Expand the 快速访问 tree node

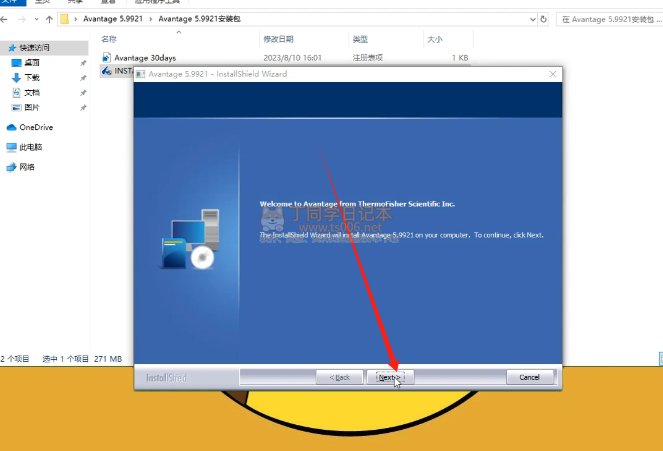point(4,47)
